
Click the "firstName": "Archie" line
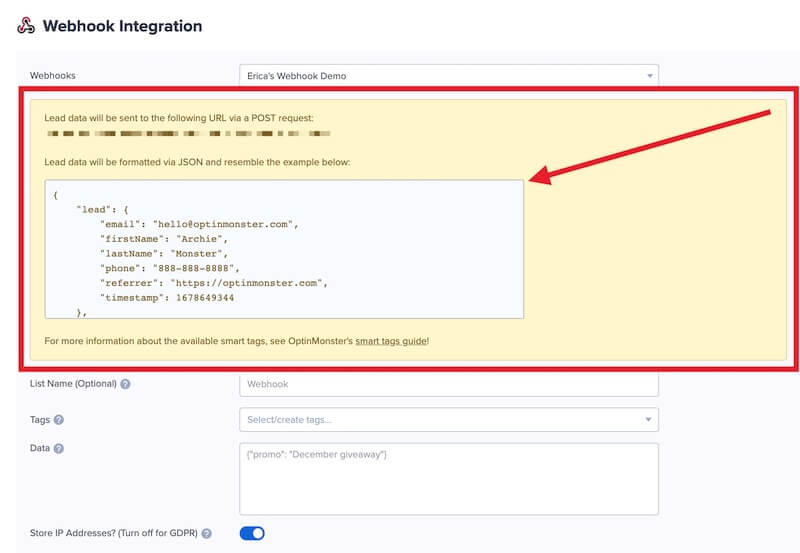click(164, 239)
